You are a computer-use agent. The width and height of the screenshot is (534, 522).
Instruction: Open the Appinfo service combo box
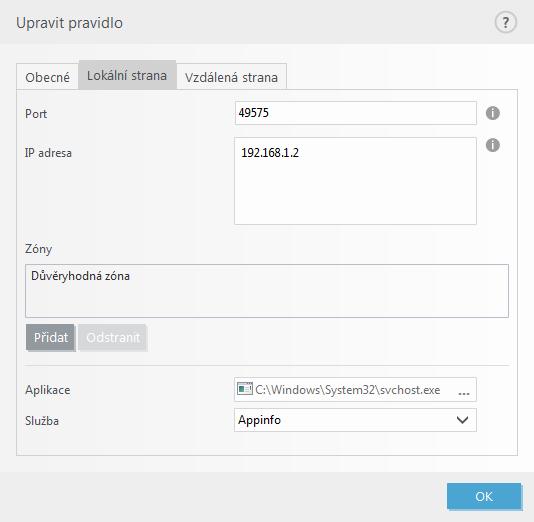tap(355, 420)
